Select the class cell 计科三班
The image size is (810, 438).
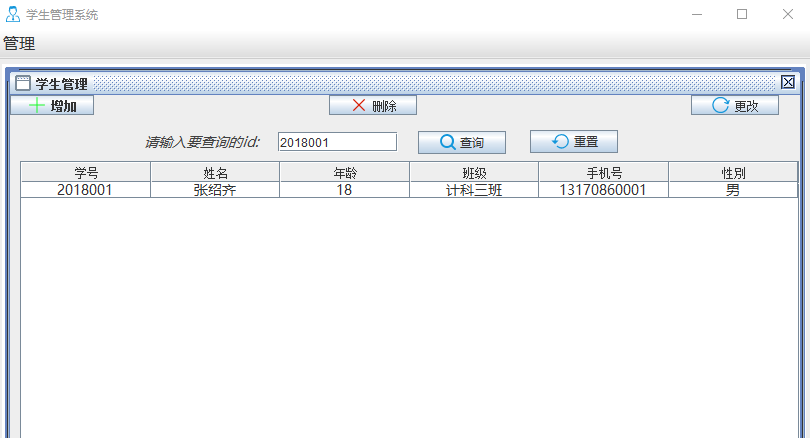(474, 190)
